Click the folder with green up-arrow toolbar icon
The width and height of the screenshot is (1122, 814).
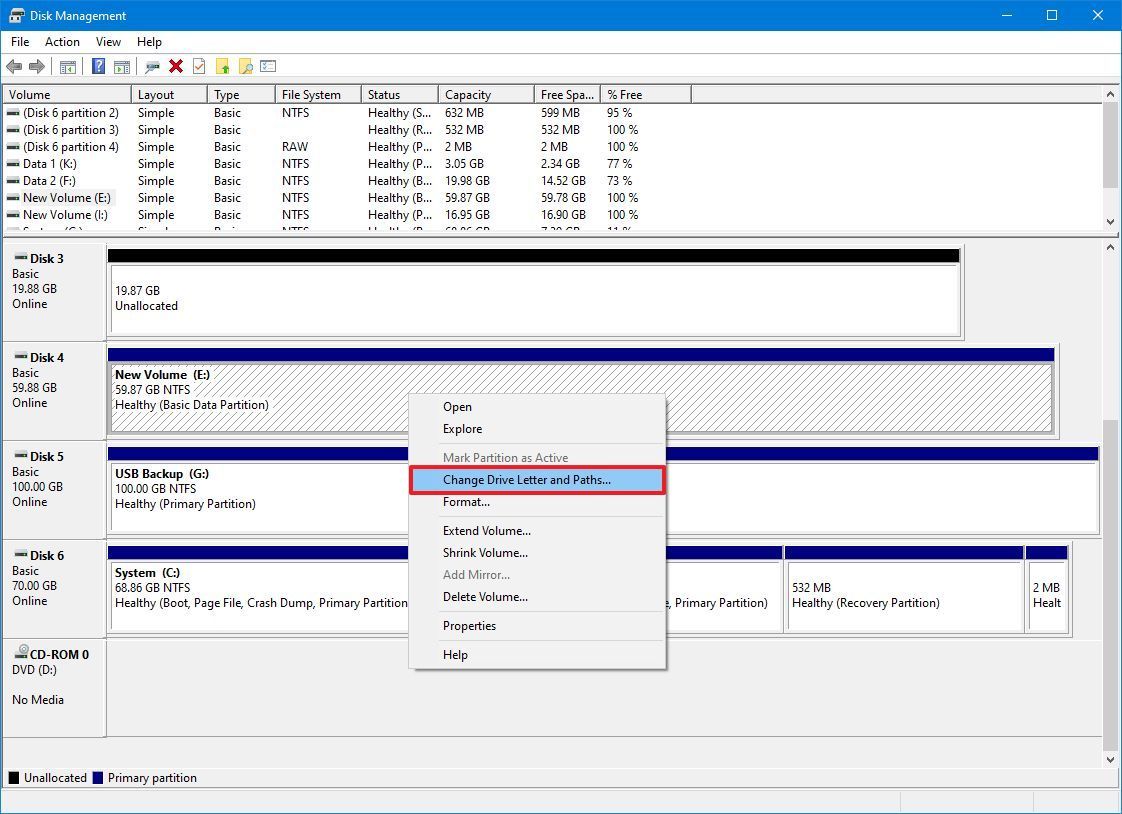[222, 66]
